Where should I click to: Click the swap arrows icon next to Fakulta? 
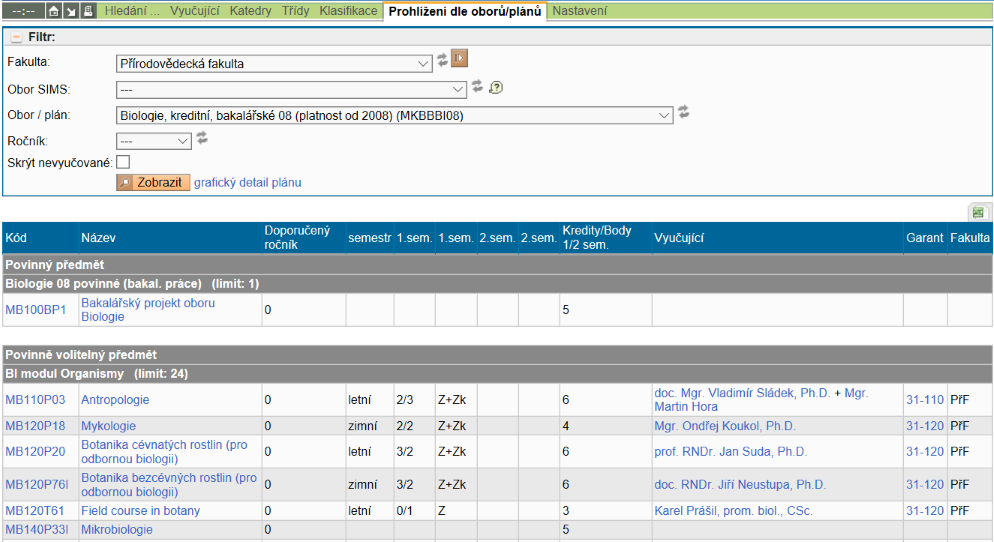442,60
